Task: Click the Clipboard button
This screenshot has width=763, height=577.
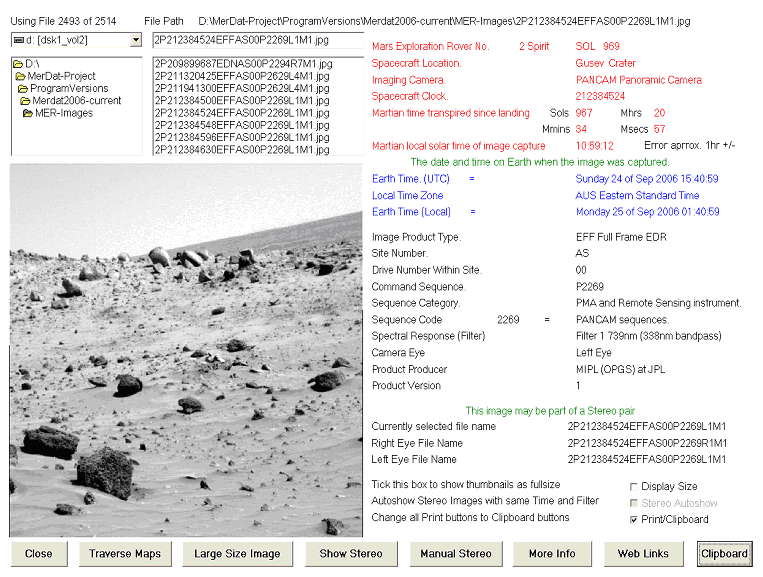Action: tap(724, 553)
